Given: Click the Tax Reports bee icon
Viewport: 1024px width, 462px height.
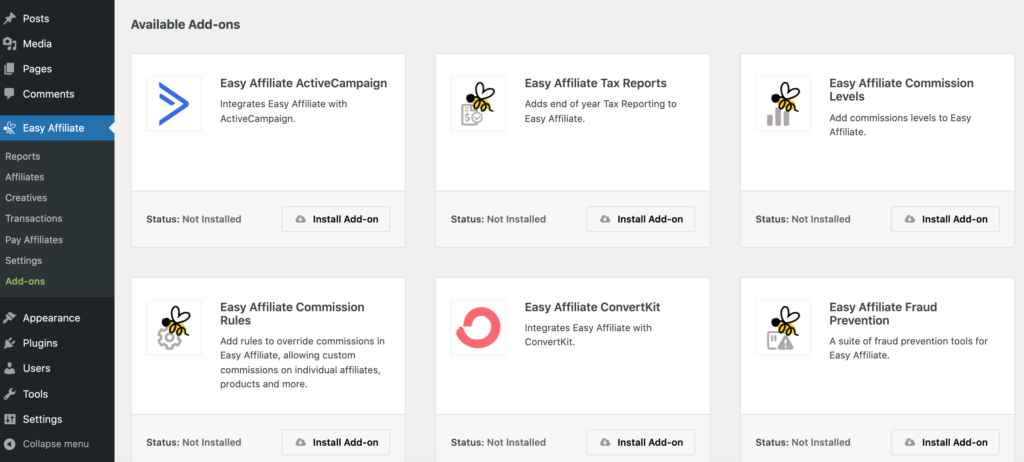Looking at the screenshot, I should [478, 104].
